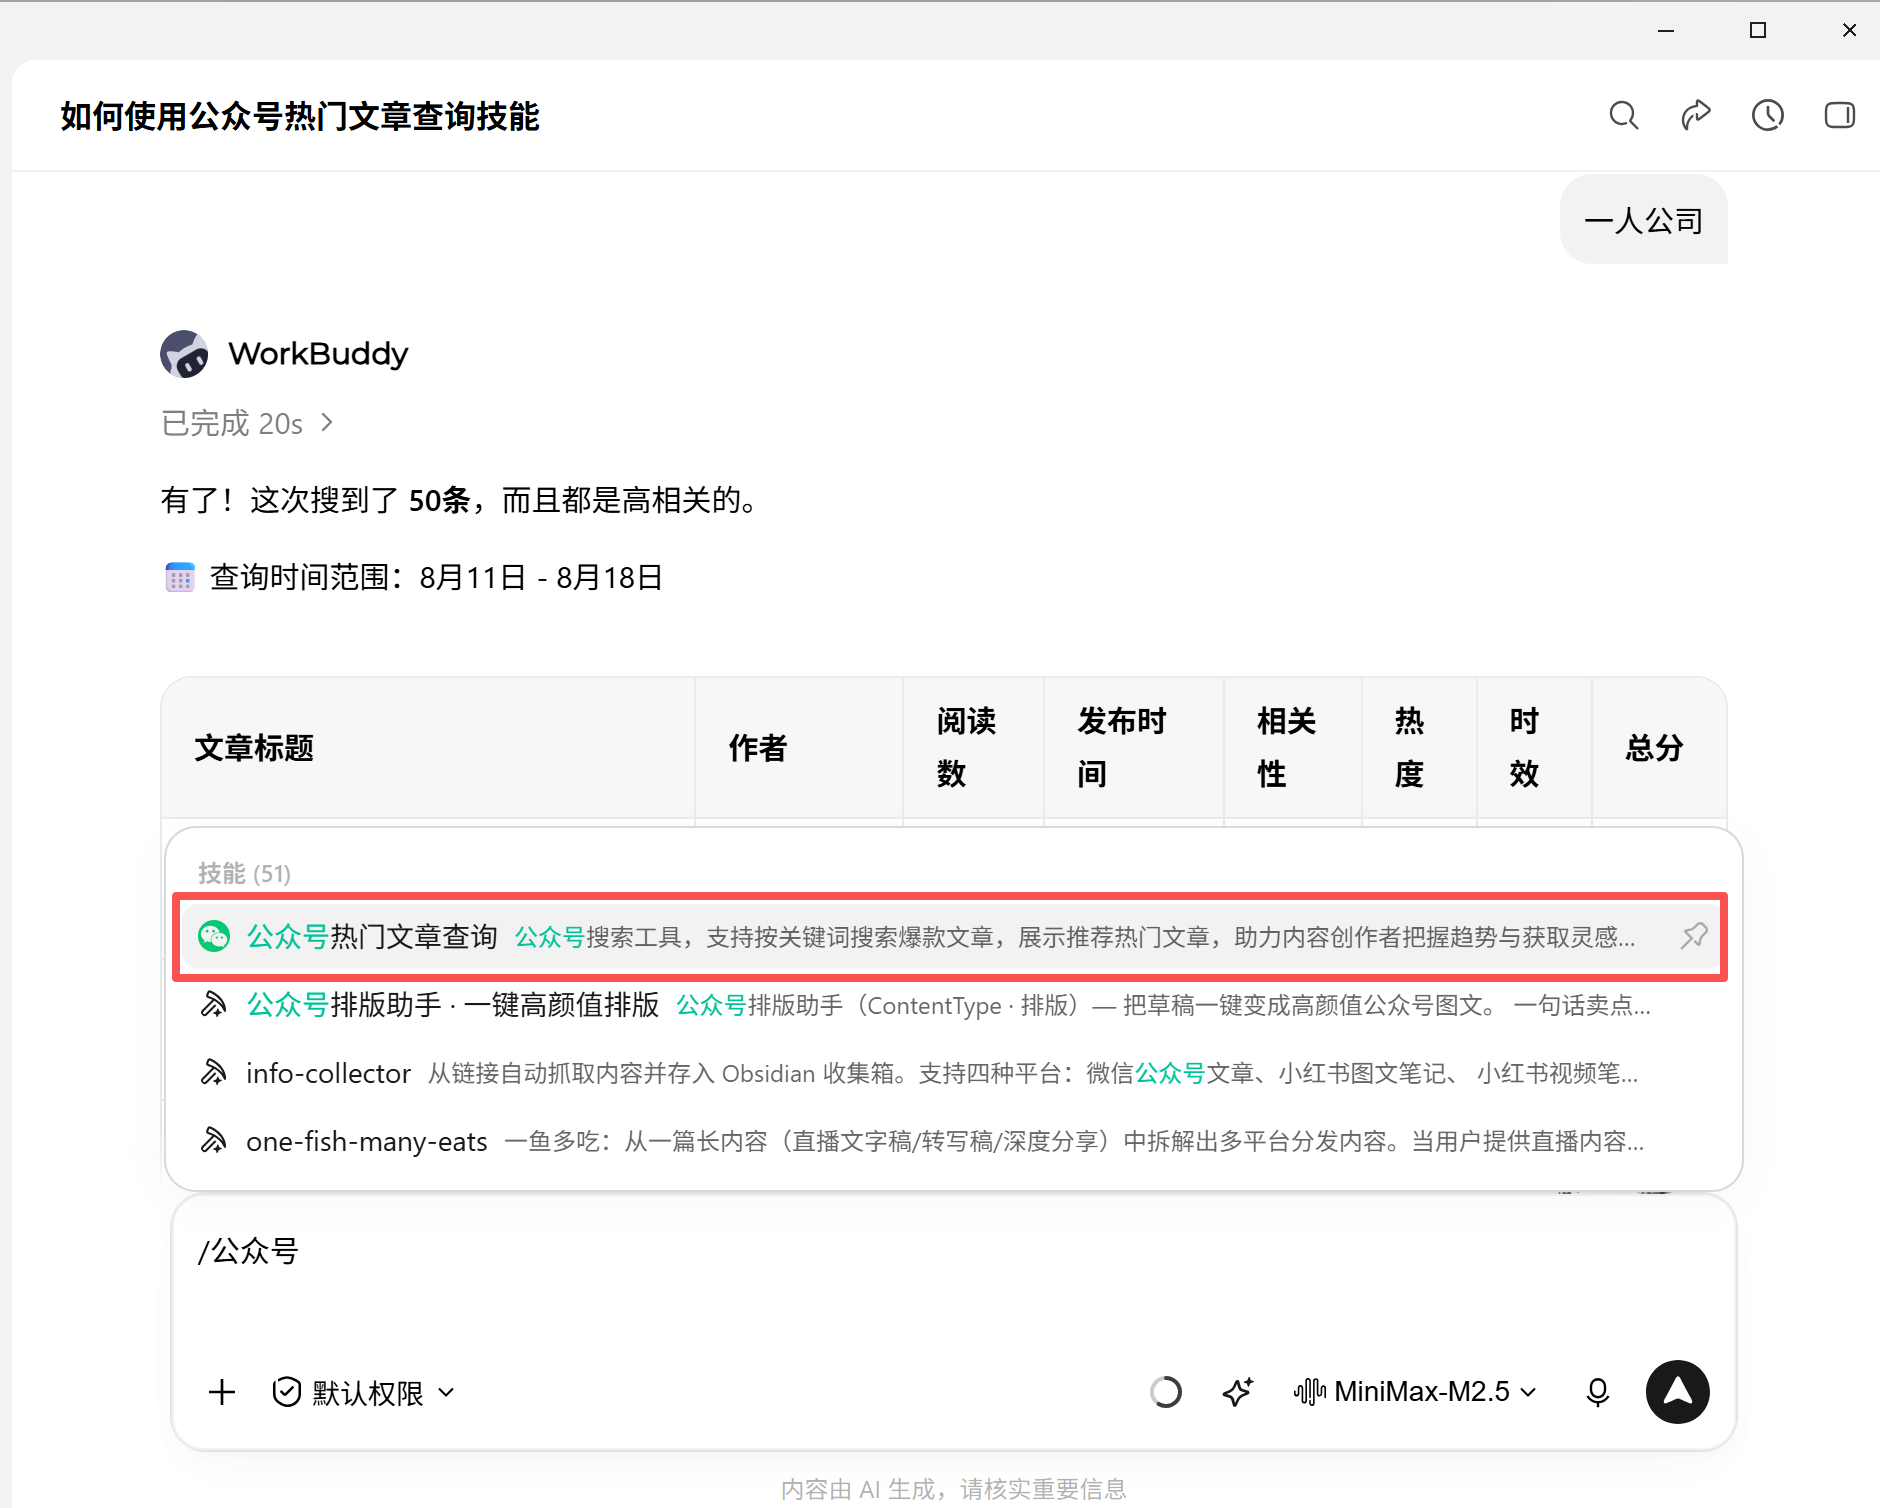
Task: Click the conversation title 如何使用公众号热门文章查询技能
Action: [300, 116]
